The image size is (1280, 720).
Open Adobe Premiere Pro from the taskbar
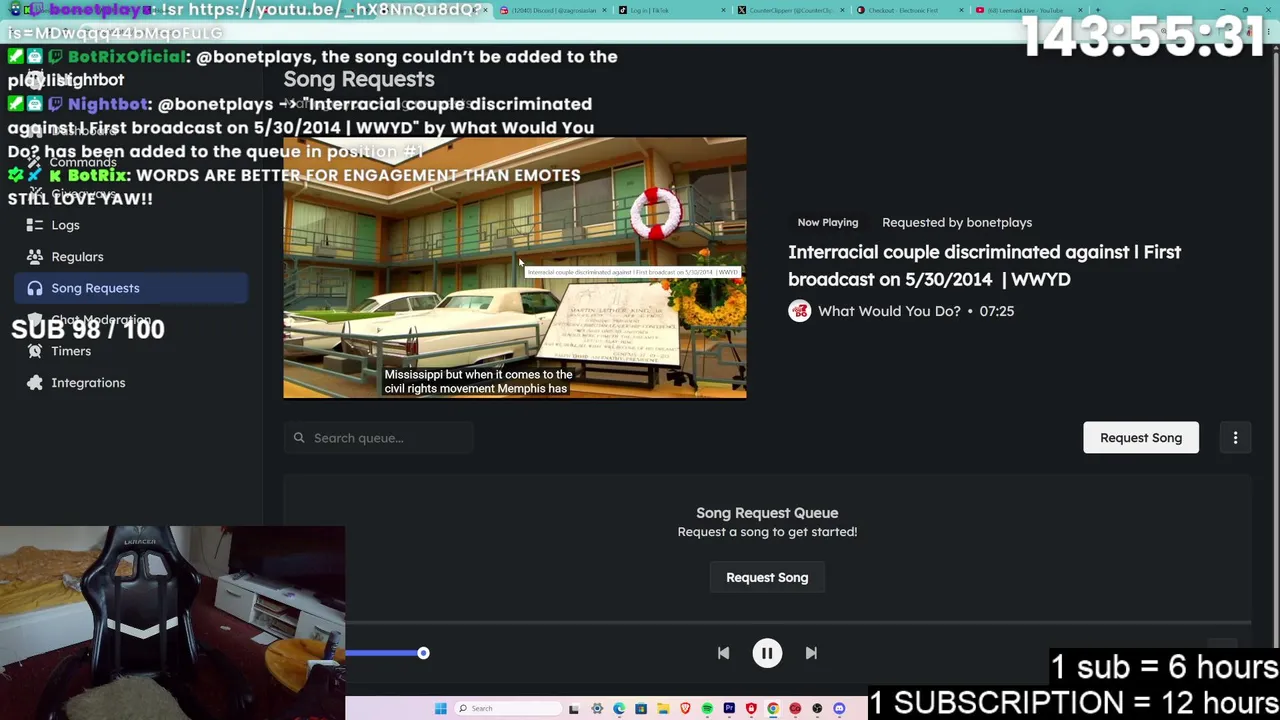(729, 709)
